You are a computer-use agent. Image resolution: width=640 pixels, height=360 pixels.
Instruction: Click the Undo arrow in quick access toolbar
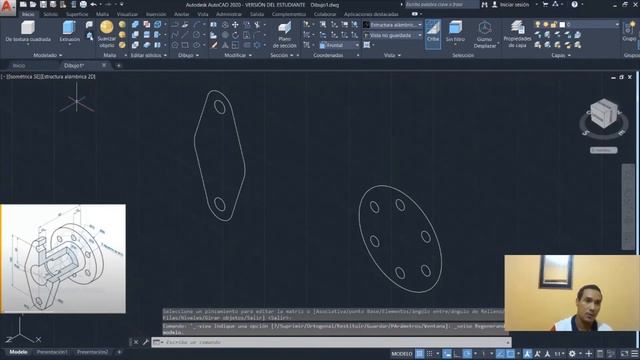coord(94,4)
